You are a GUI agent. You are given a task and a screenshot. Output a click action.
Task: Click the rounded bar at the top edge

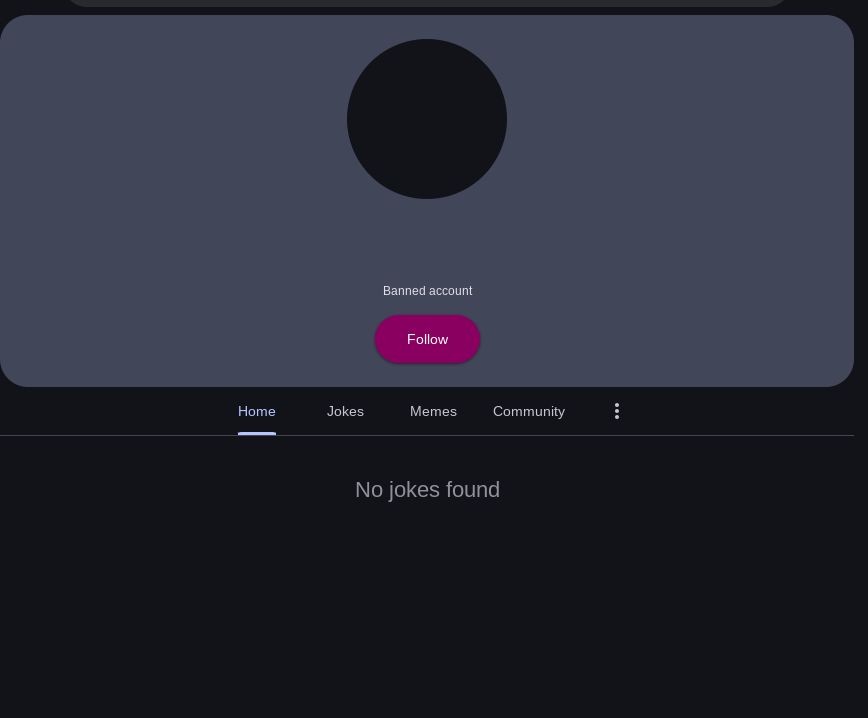click(x=427, y=3)
